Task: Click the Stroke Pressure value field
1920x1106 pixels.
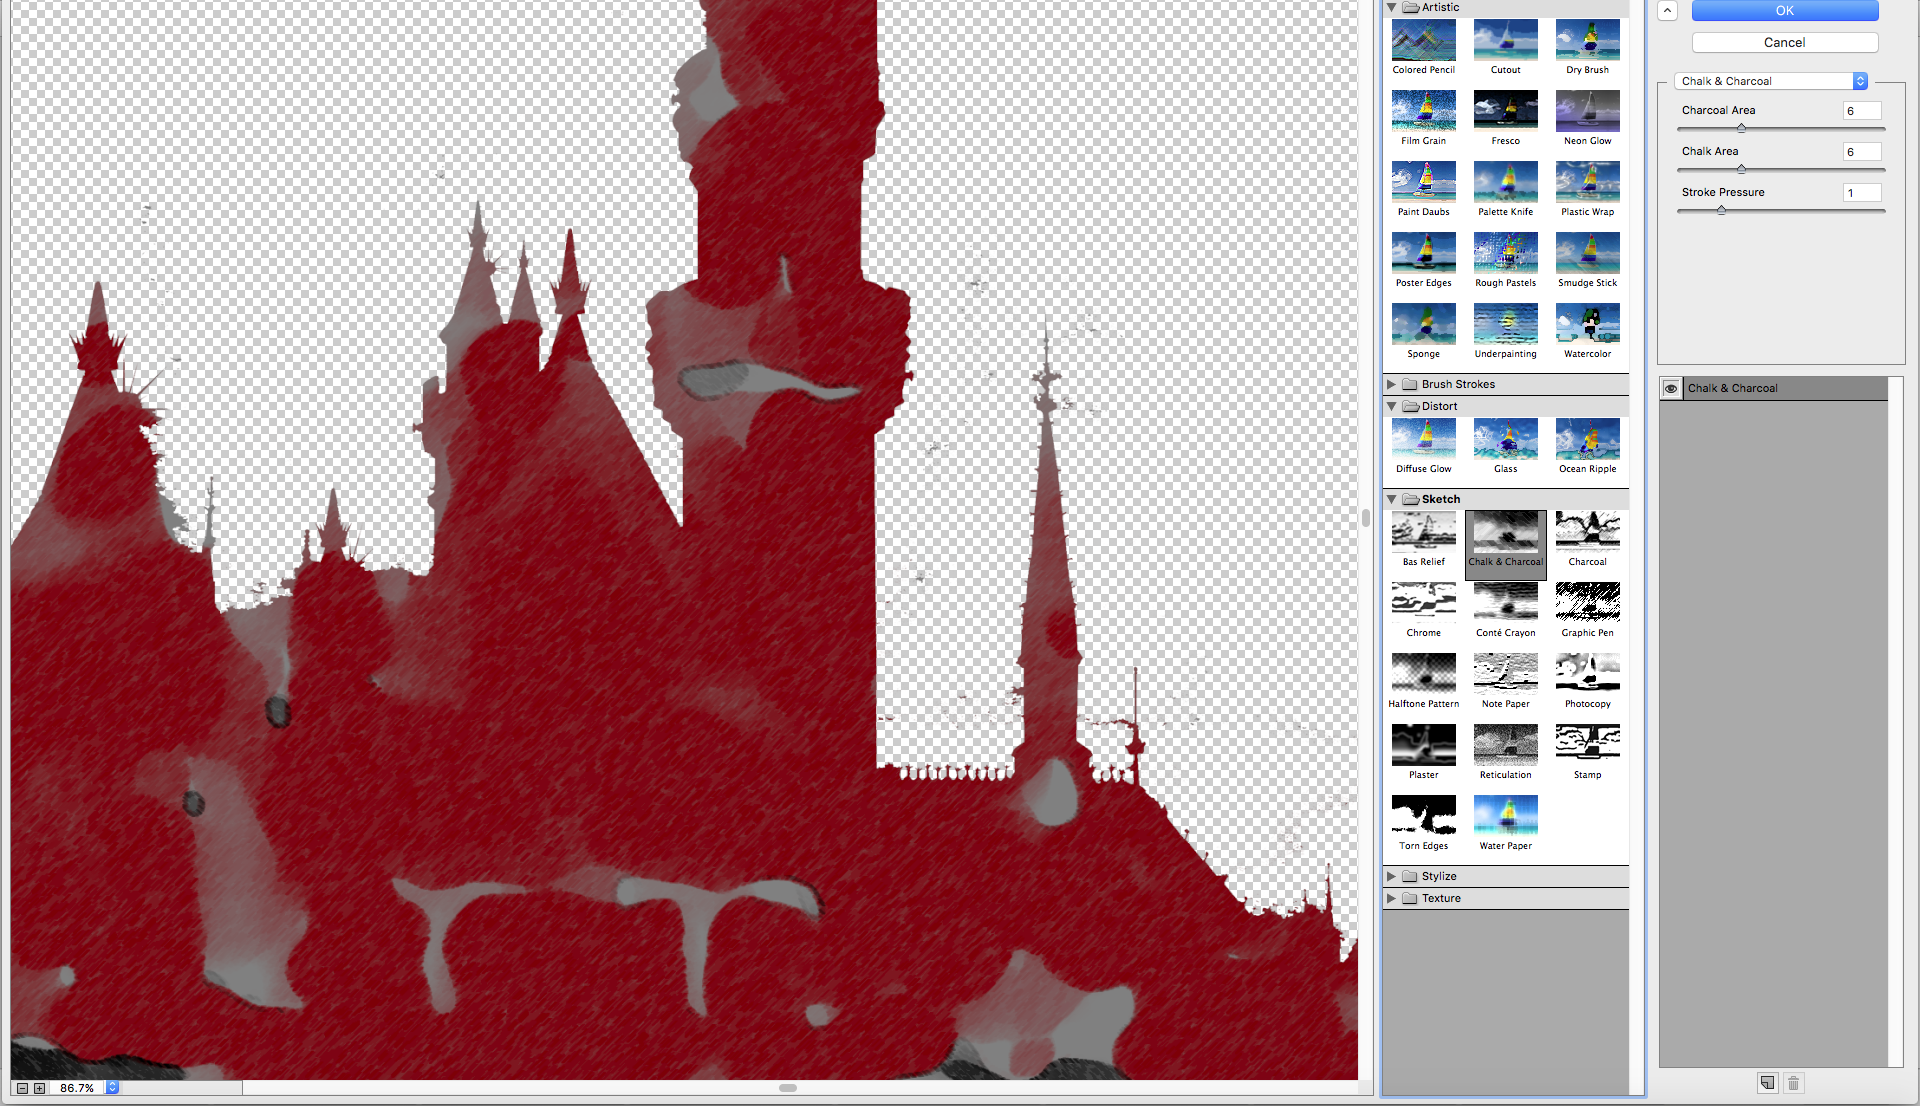Action: point(1862,193)
